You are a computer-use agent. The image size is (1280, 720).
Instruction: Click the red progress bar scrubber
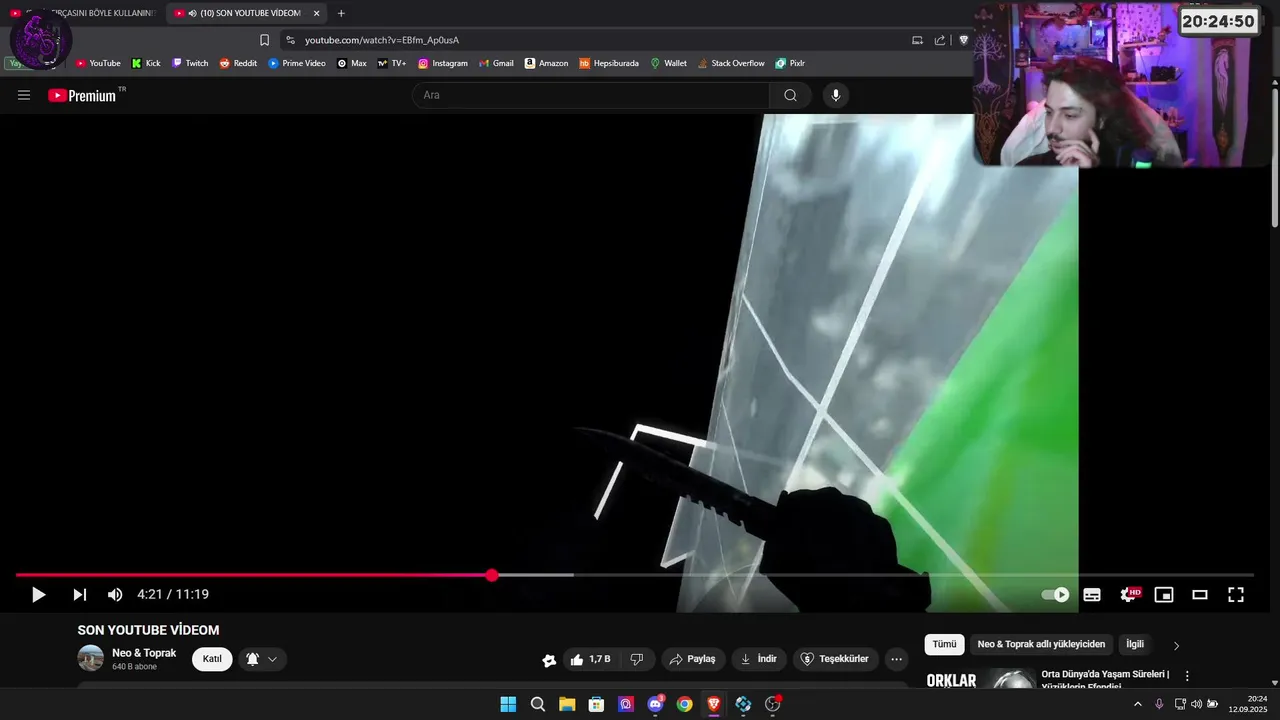pos(491,575)
